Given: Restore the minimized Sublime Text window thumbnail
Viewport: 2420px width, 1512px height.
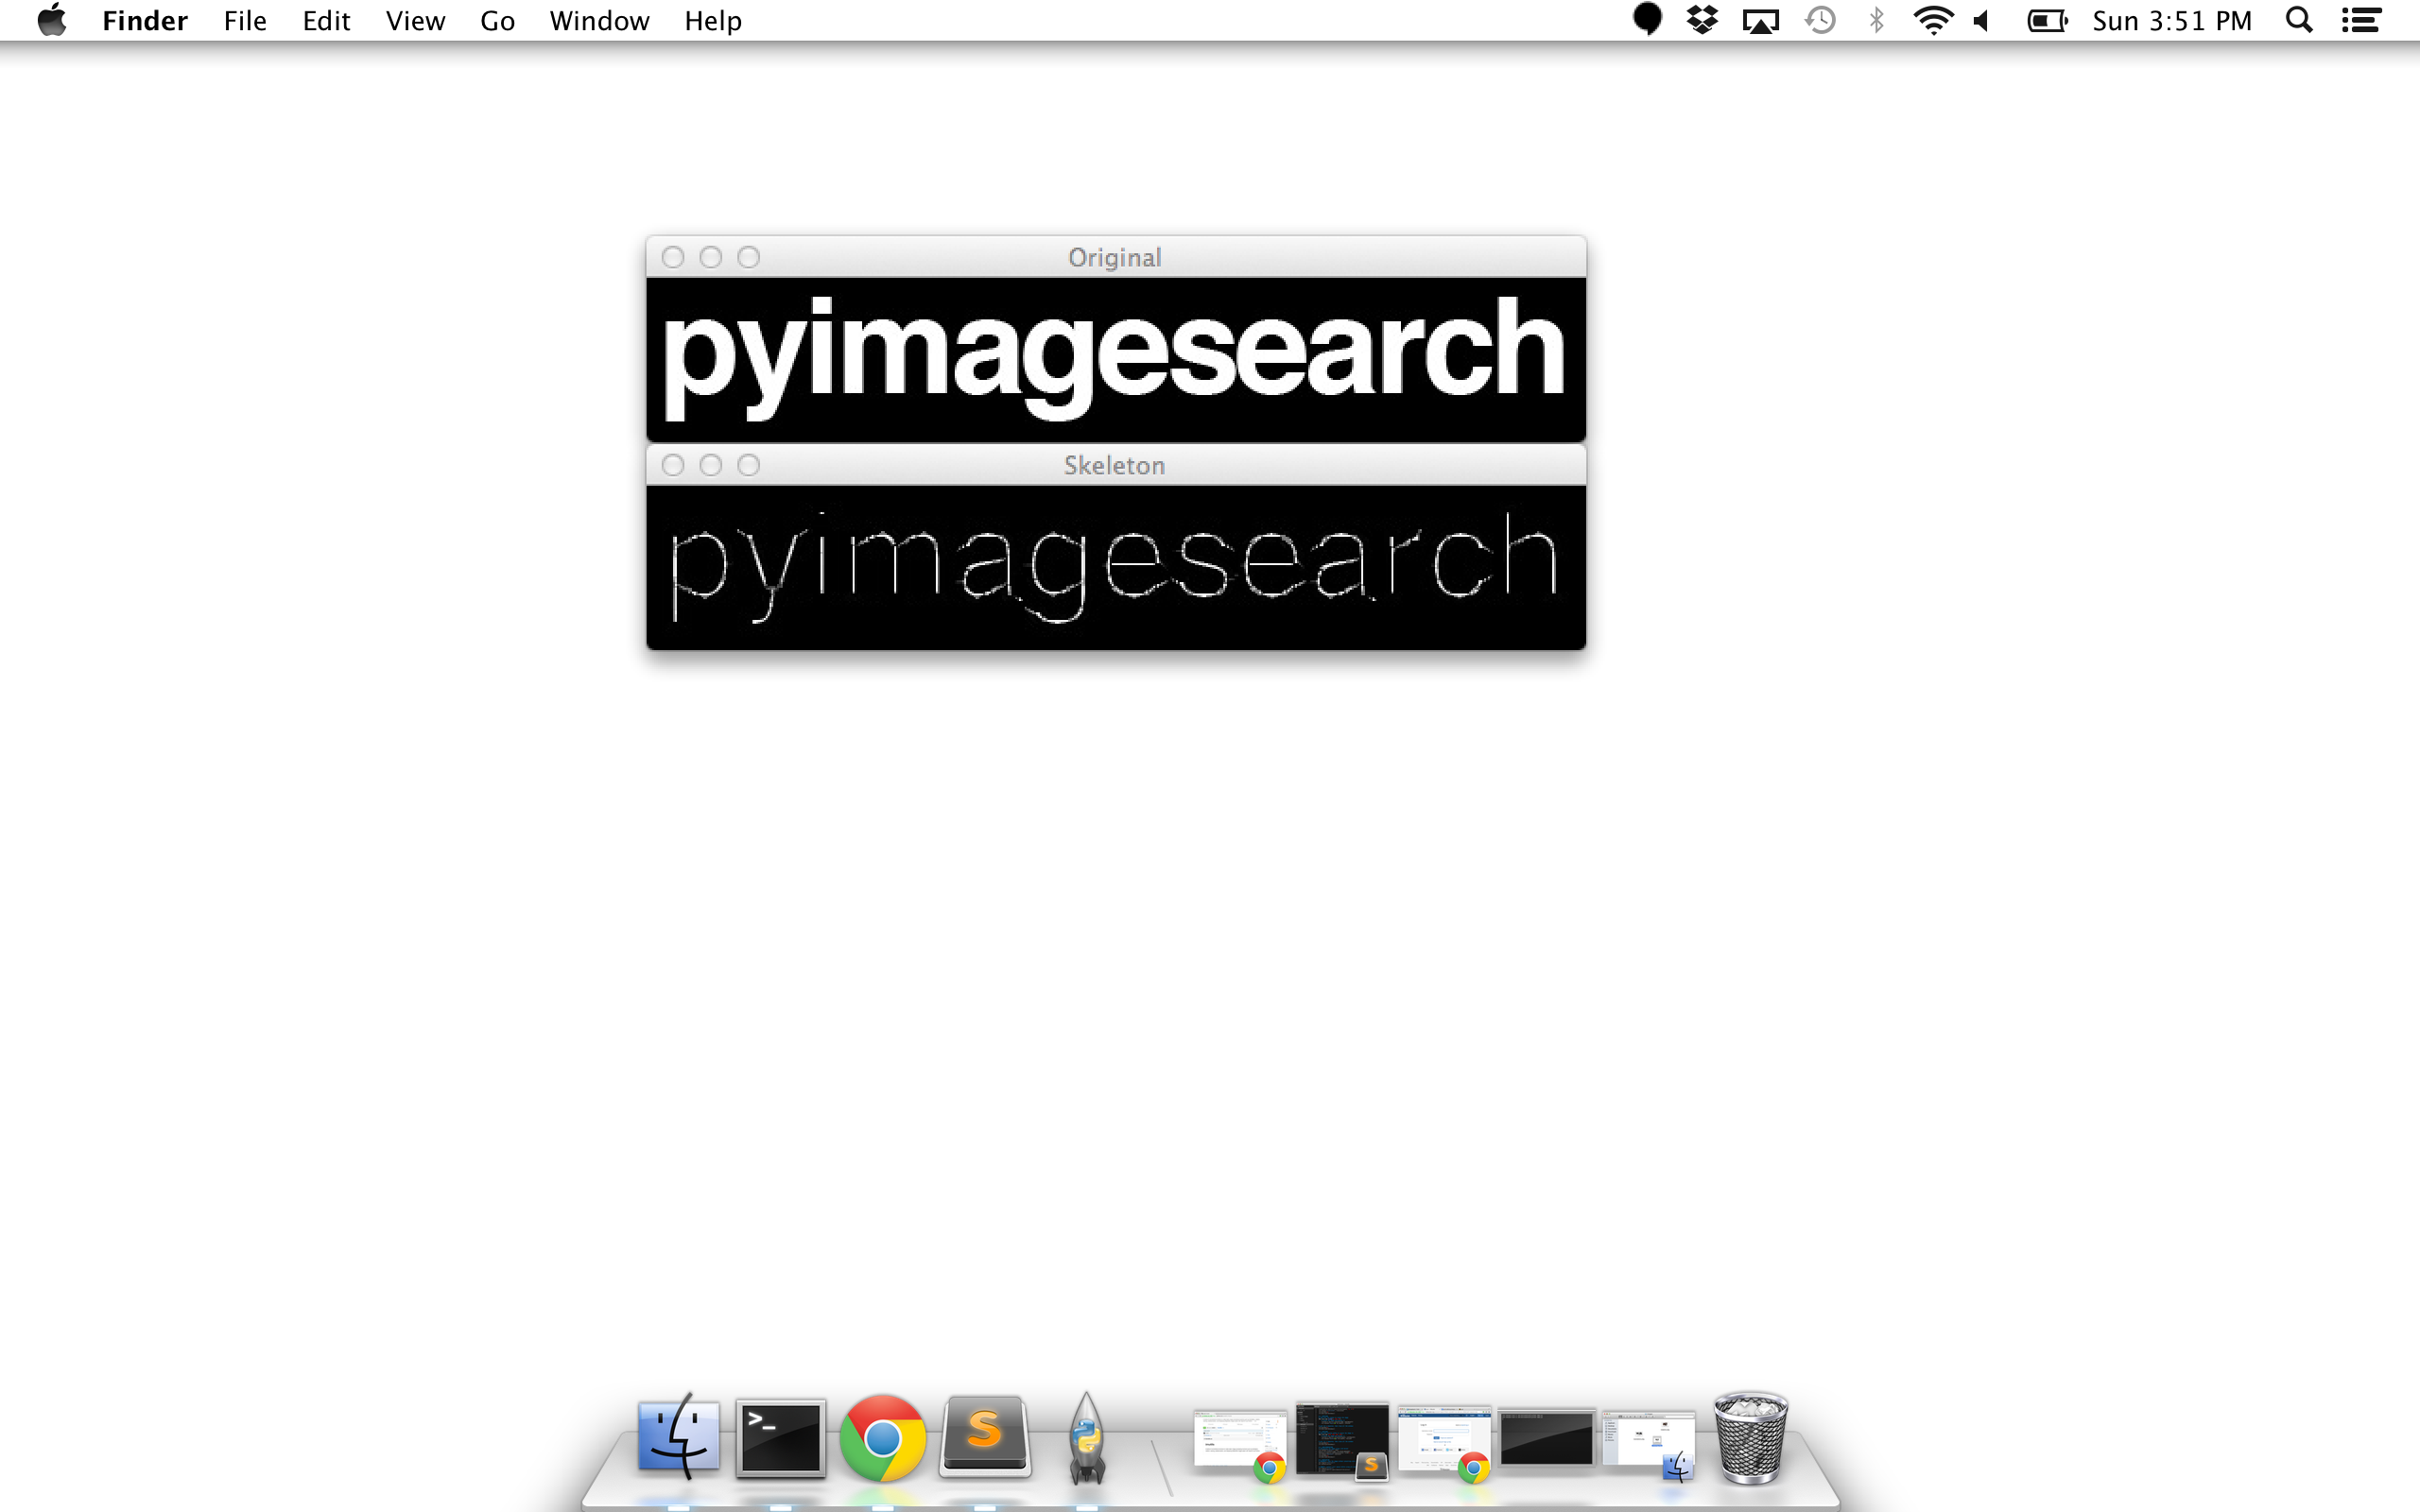Looking at the screenshot, I should [1341, 1438].
